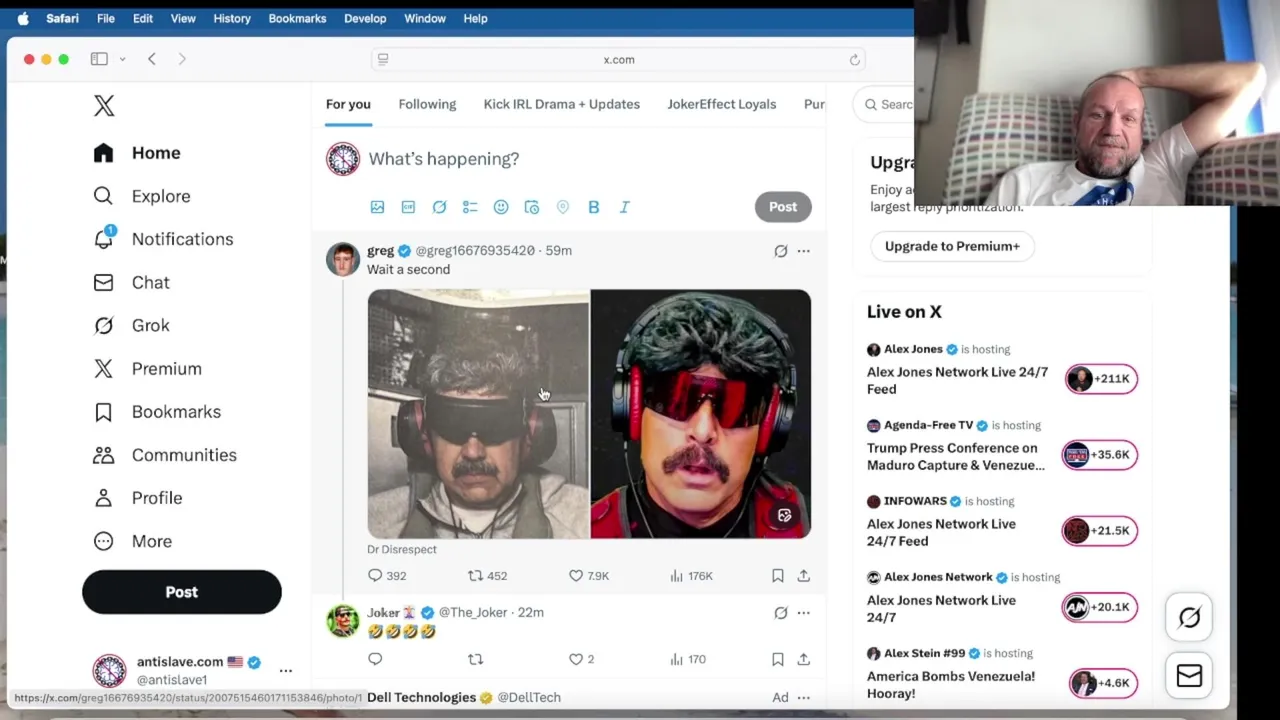Click the Grok enhance icon in composer
1280x720 pixels.
tap(439, 207)
